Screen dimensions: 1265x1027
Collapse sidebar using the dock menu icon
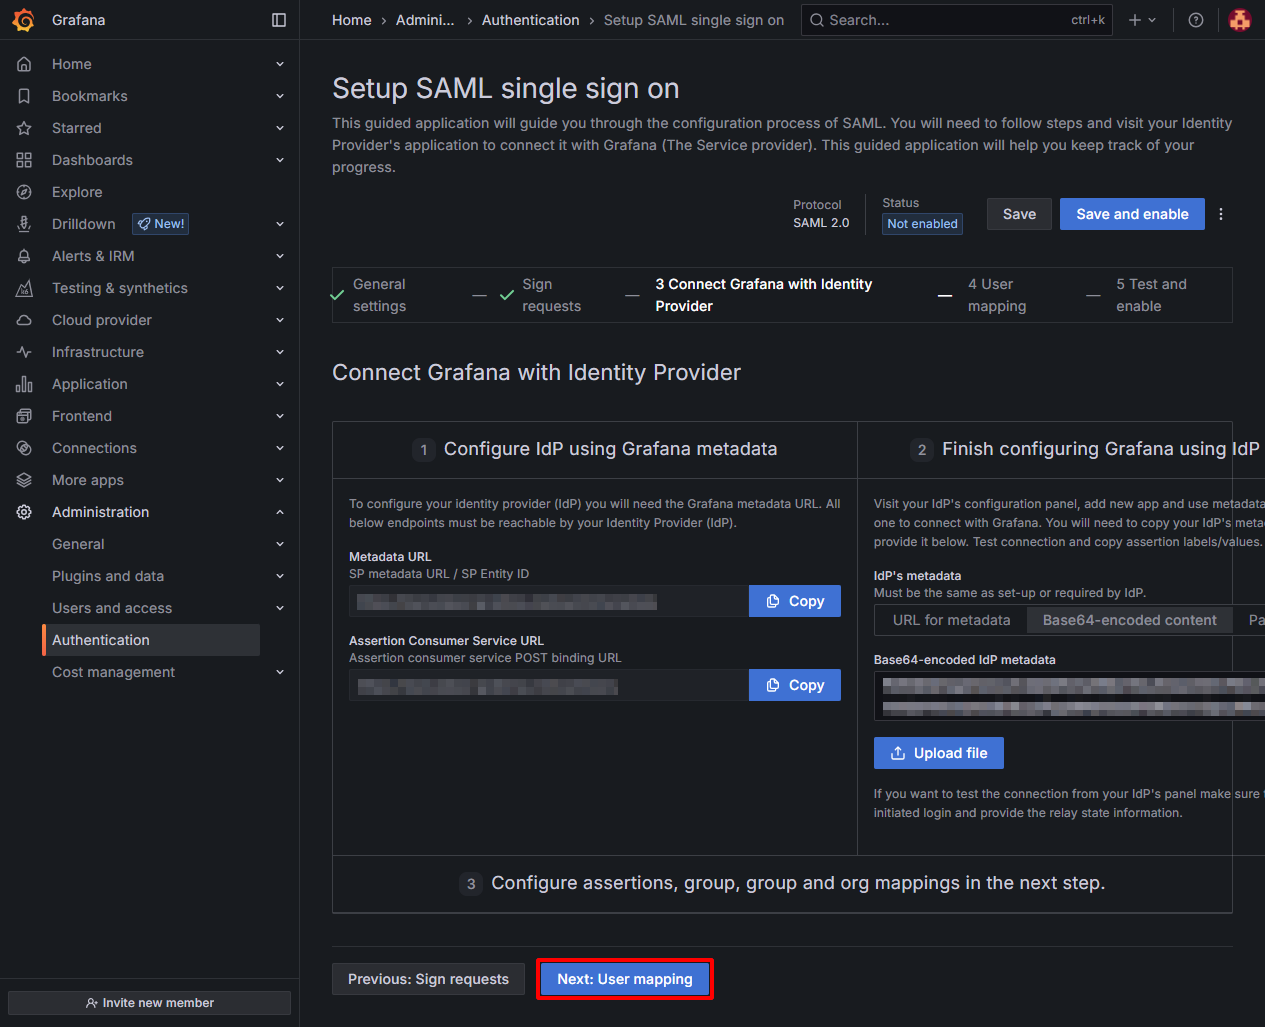[279, 20]
